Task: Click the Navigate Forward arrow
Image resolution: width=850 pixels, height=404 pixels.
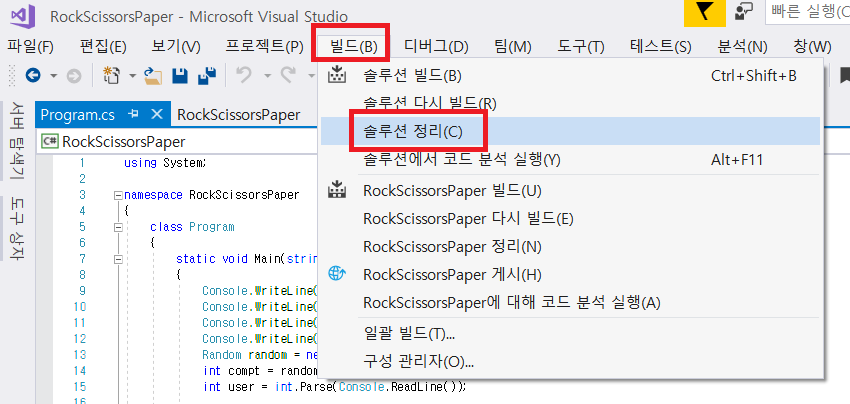Action: 74,76
